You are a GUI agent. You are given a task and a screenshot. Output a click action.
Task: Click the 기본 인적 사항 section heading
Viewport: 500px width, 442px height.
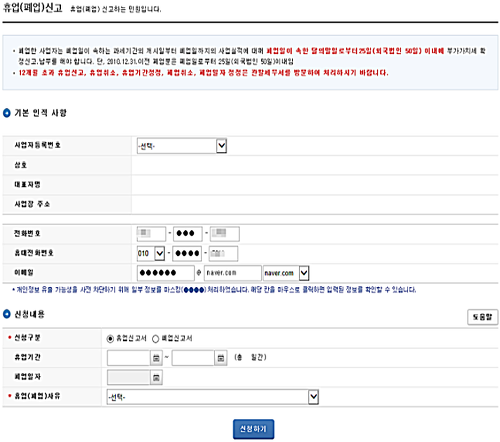(40, 113)
